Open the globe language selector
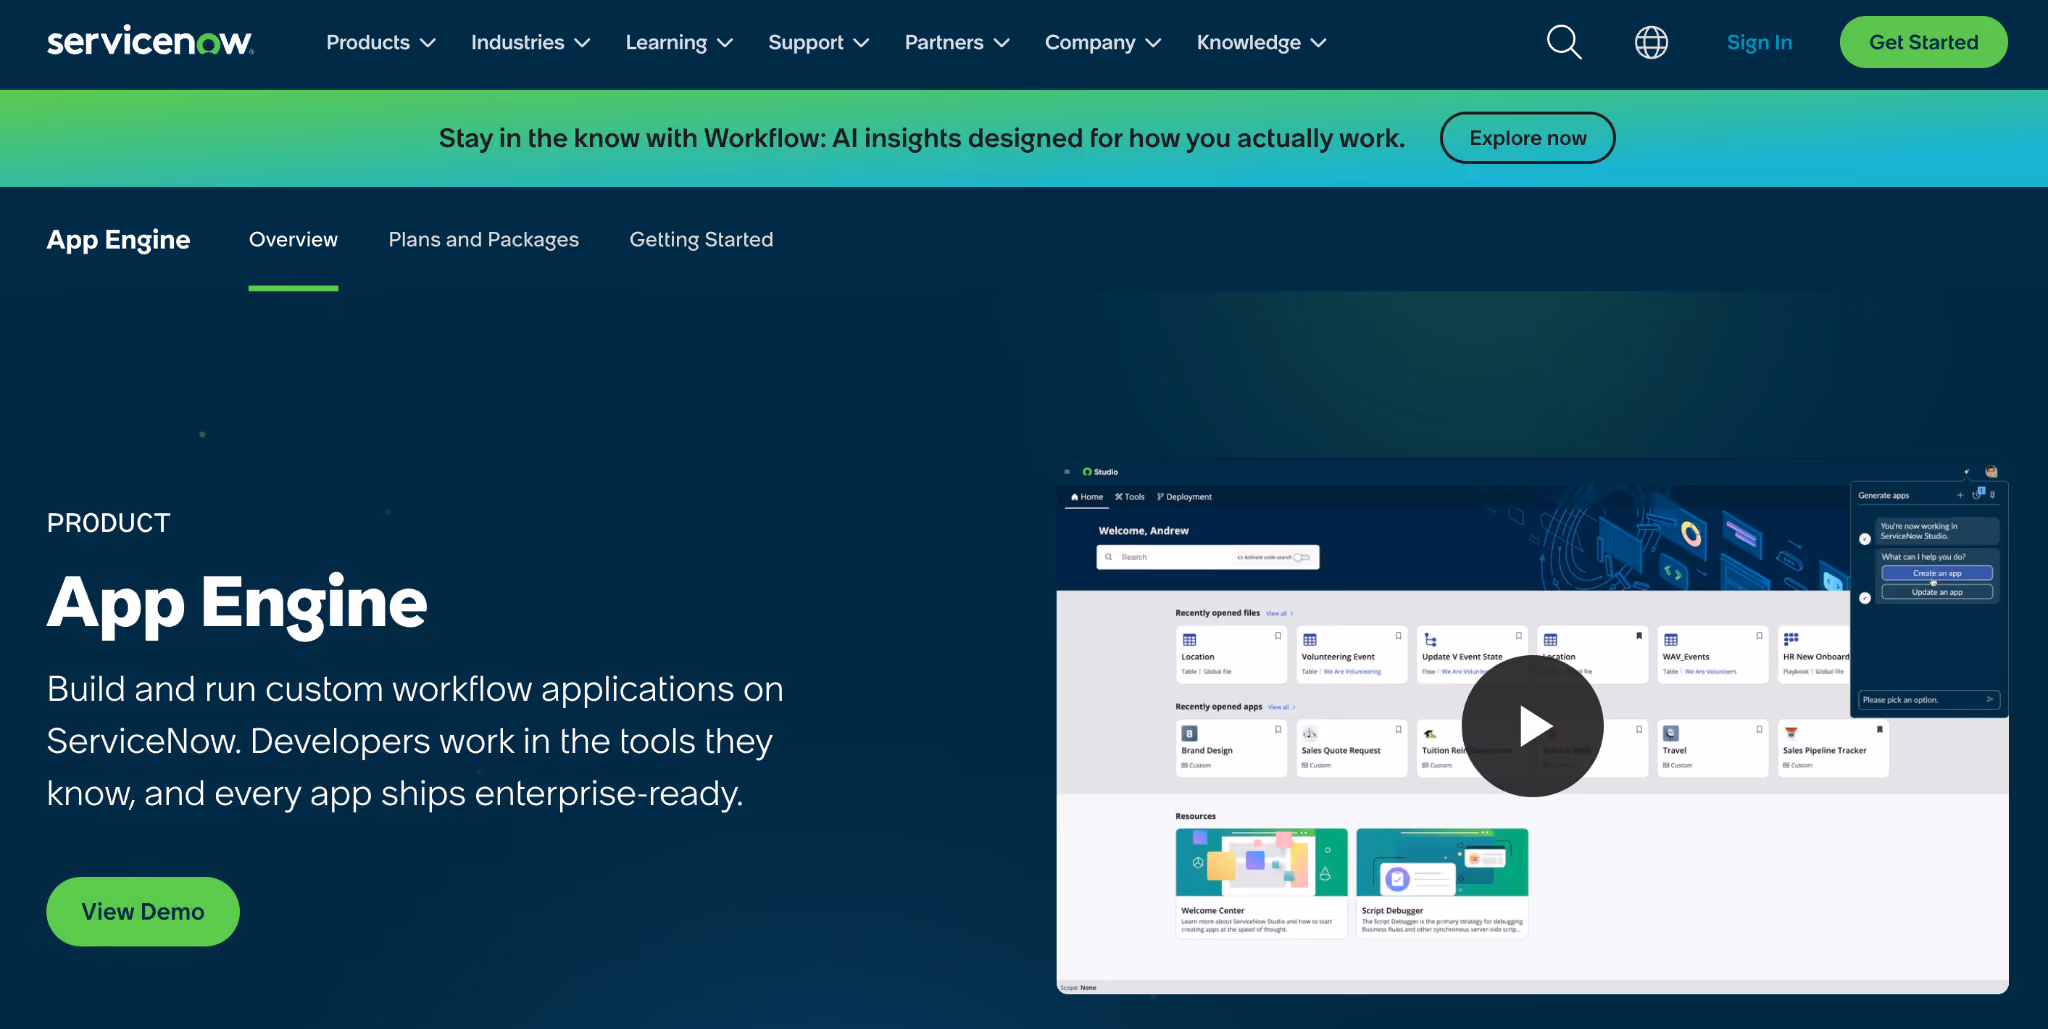The width and height of the screenshot is (2048, 1029). 1651,42
